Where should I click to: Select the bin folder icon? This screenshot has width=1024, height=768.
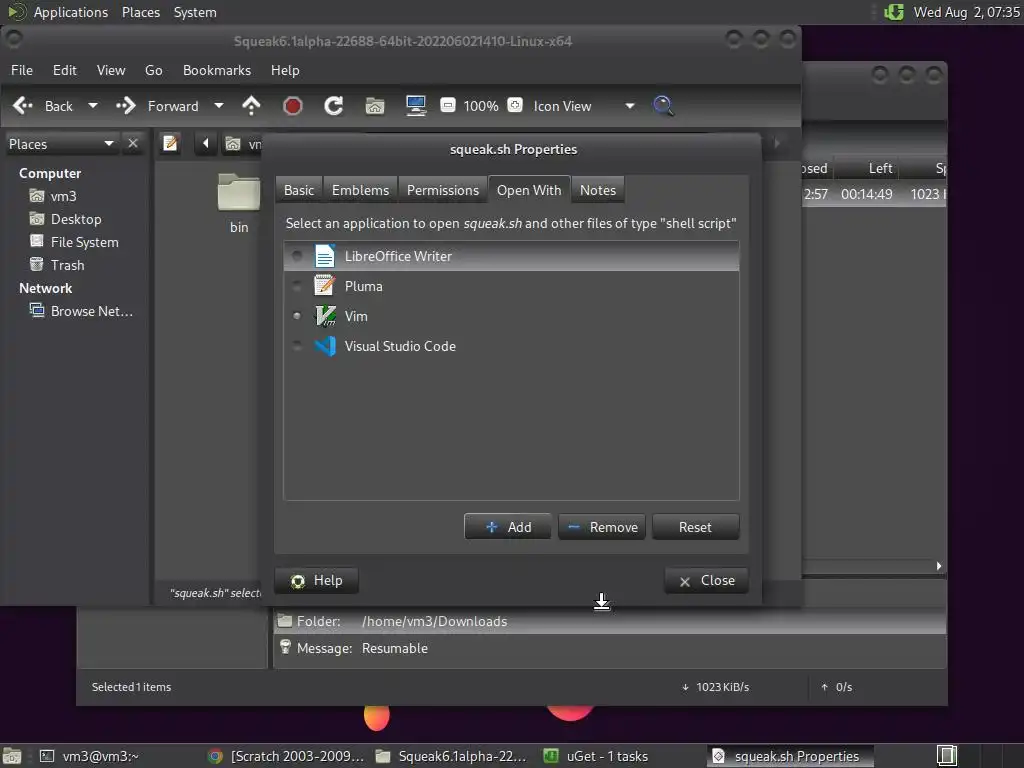[239, 193]
